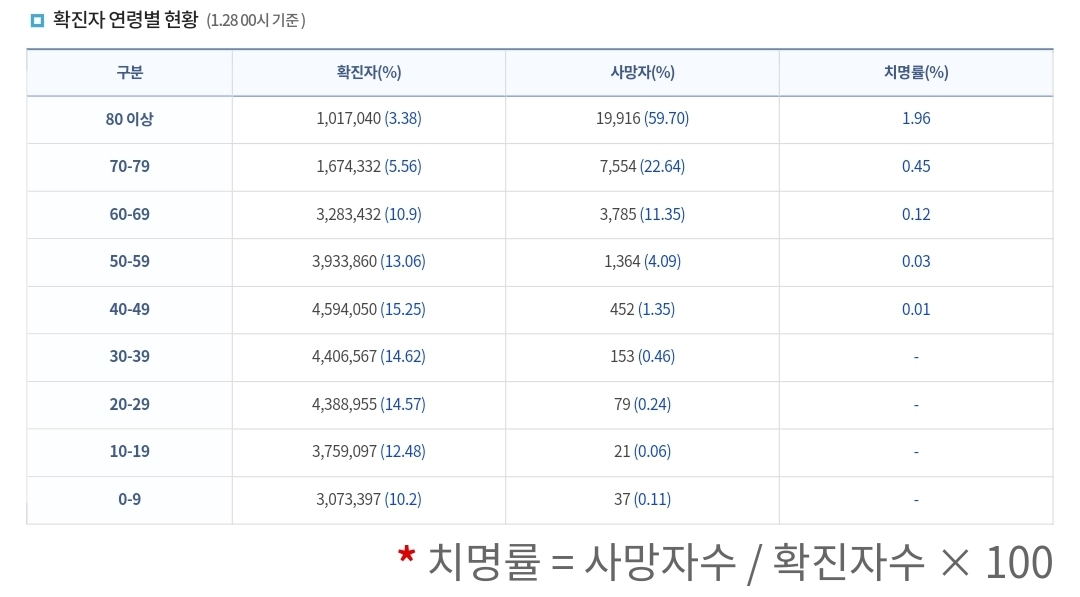Viewport: 1080px width, 597px height.
Task: Click confirmed cases cell 4,406,567 (14.62)
Action: (368, 357)
